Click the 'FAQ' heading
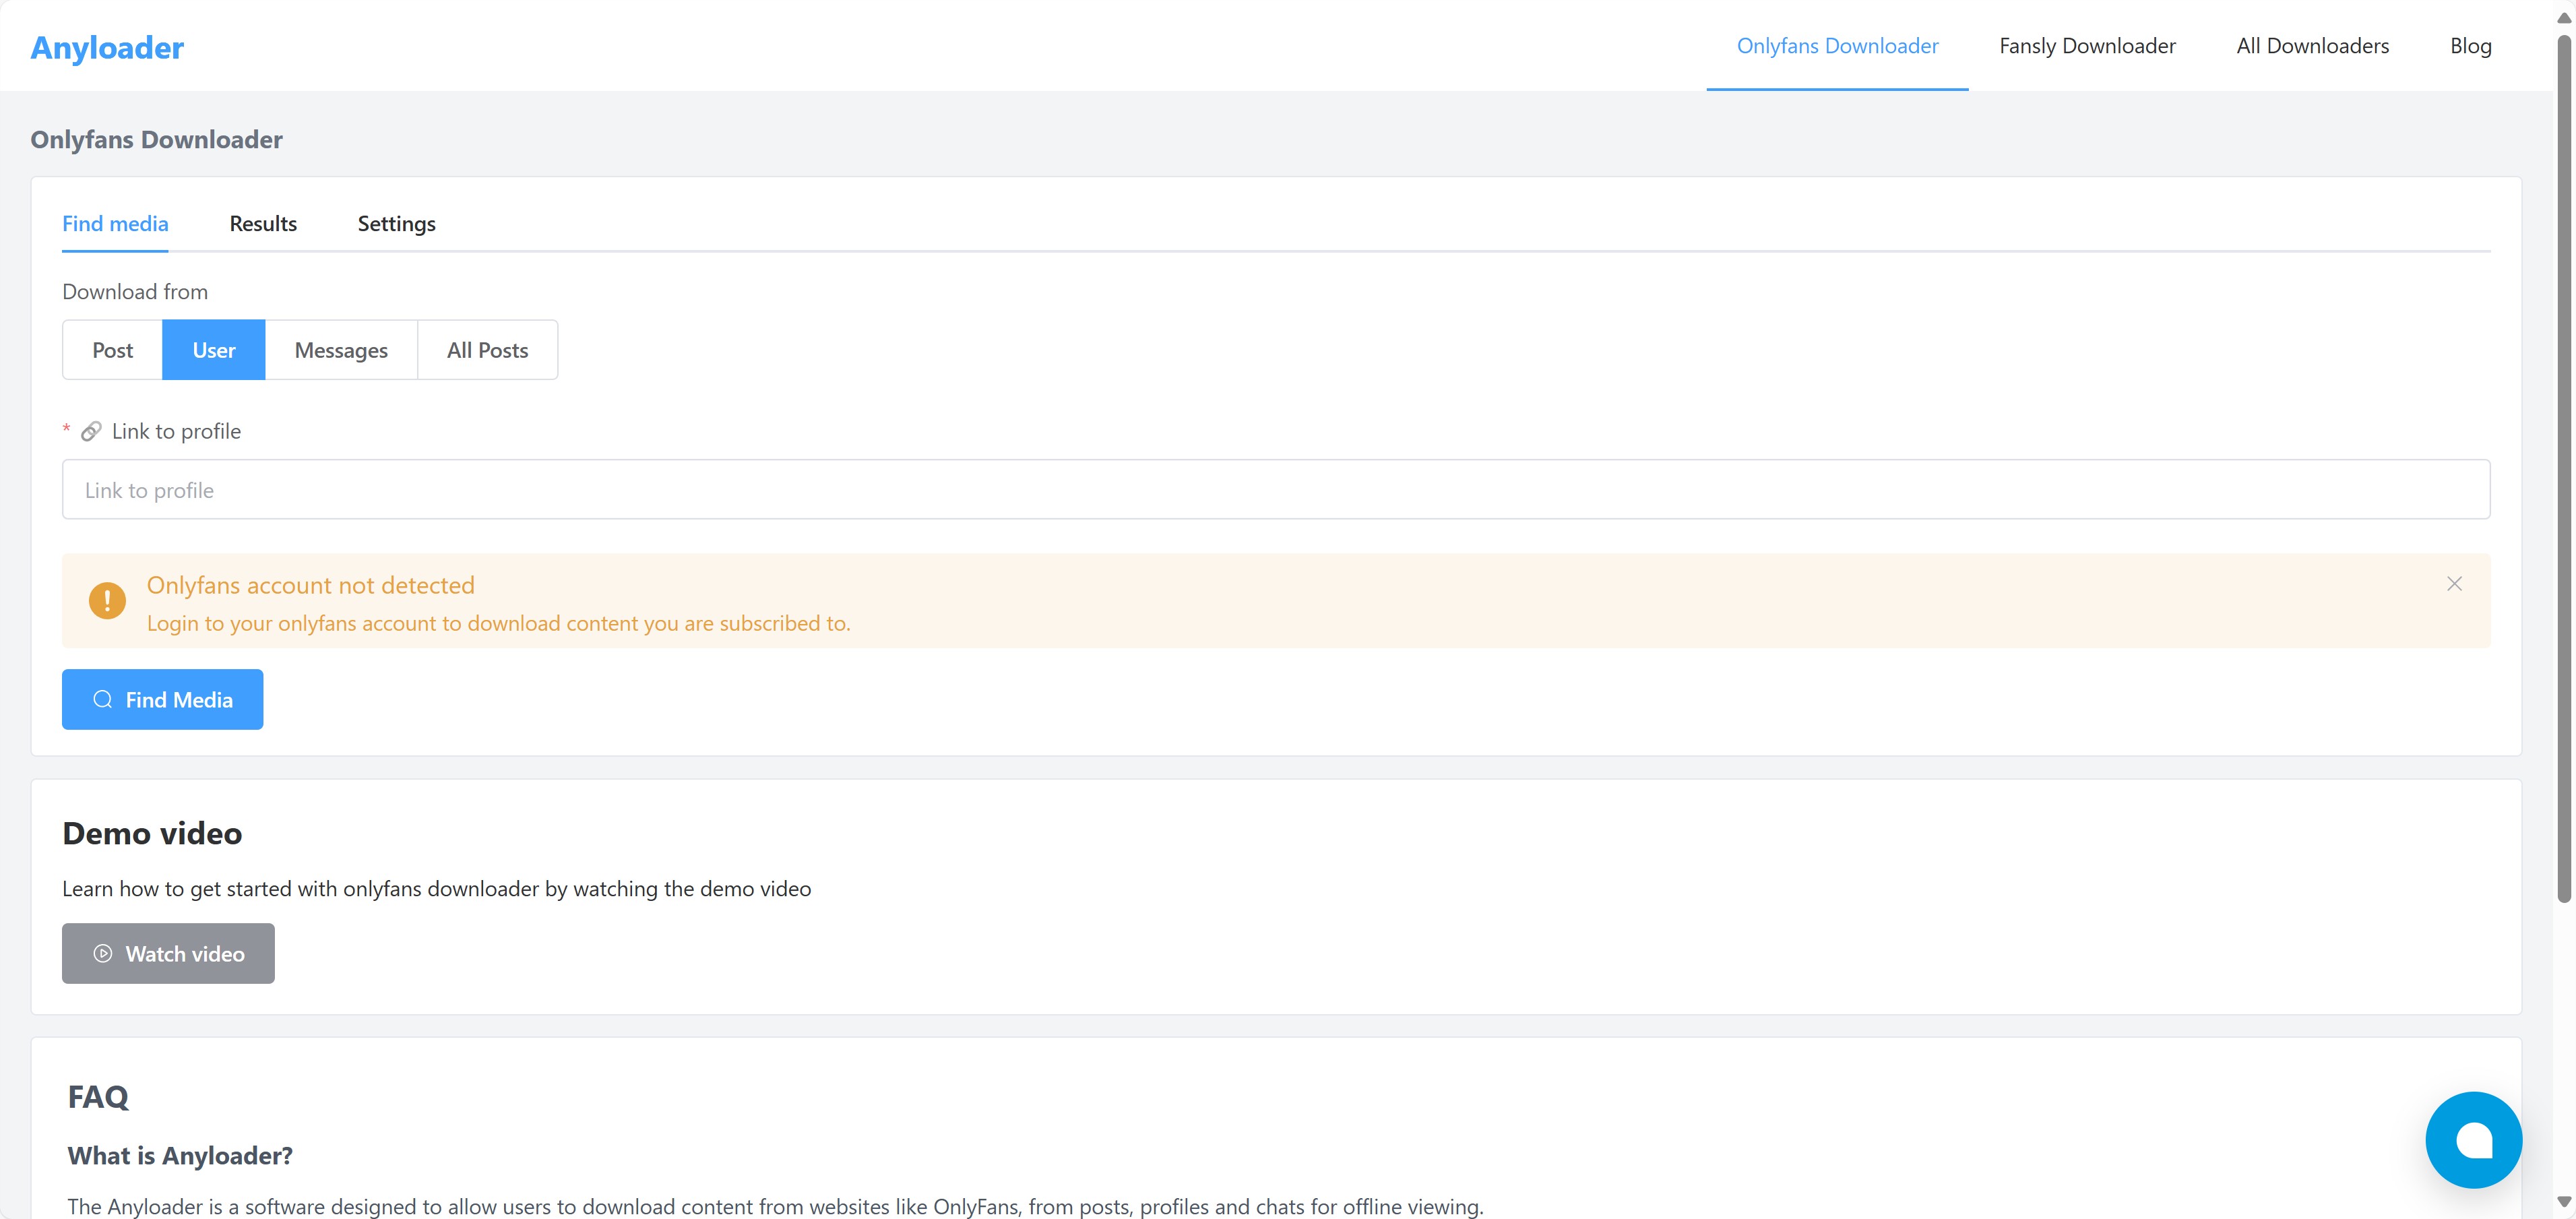The width and height of the screenshot is (2576, 1219). point(98,1096)
